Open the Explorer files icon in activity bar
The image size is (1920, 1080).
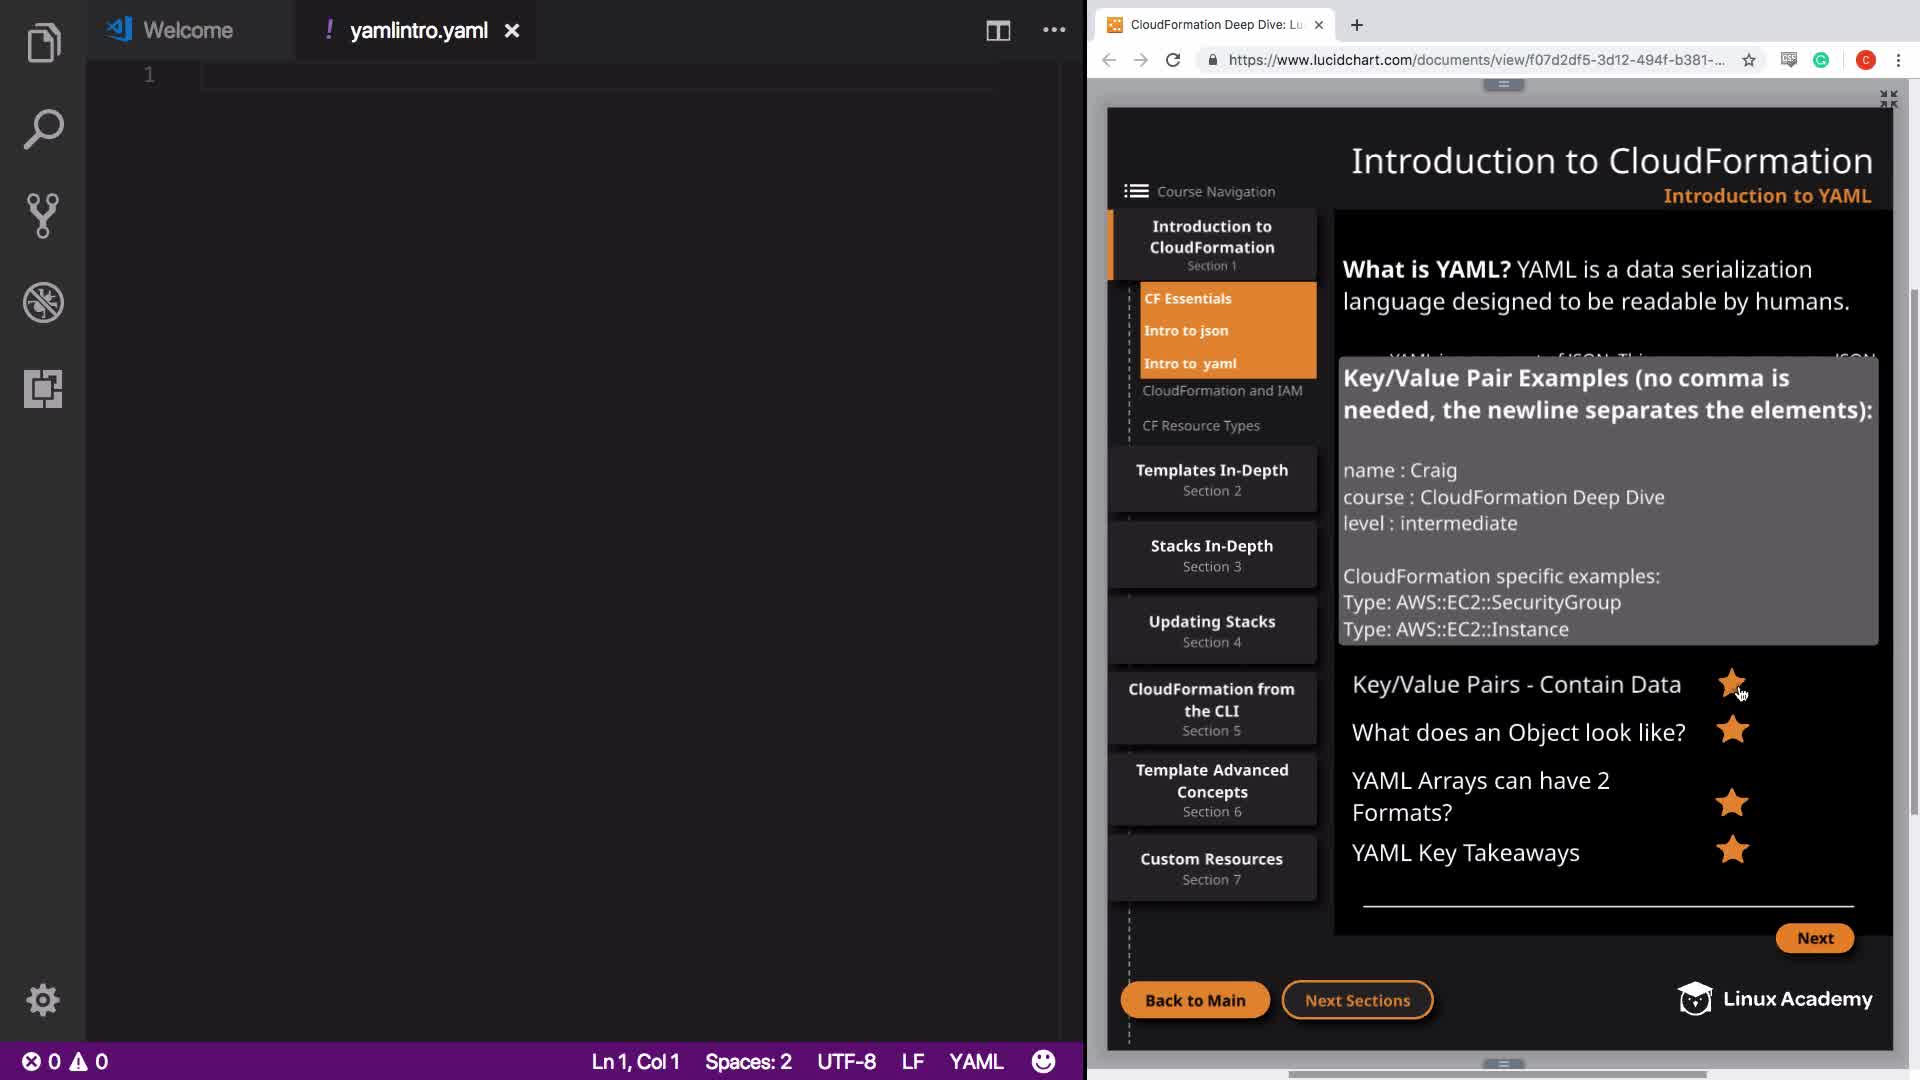[43, 43]
